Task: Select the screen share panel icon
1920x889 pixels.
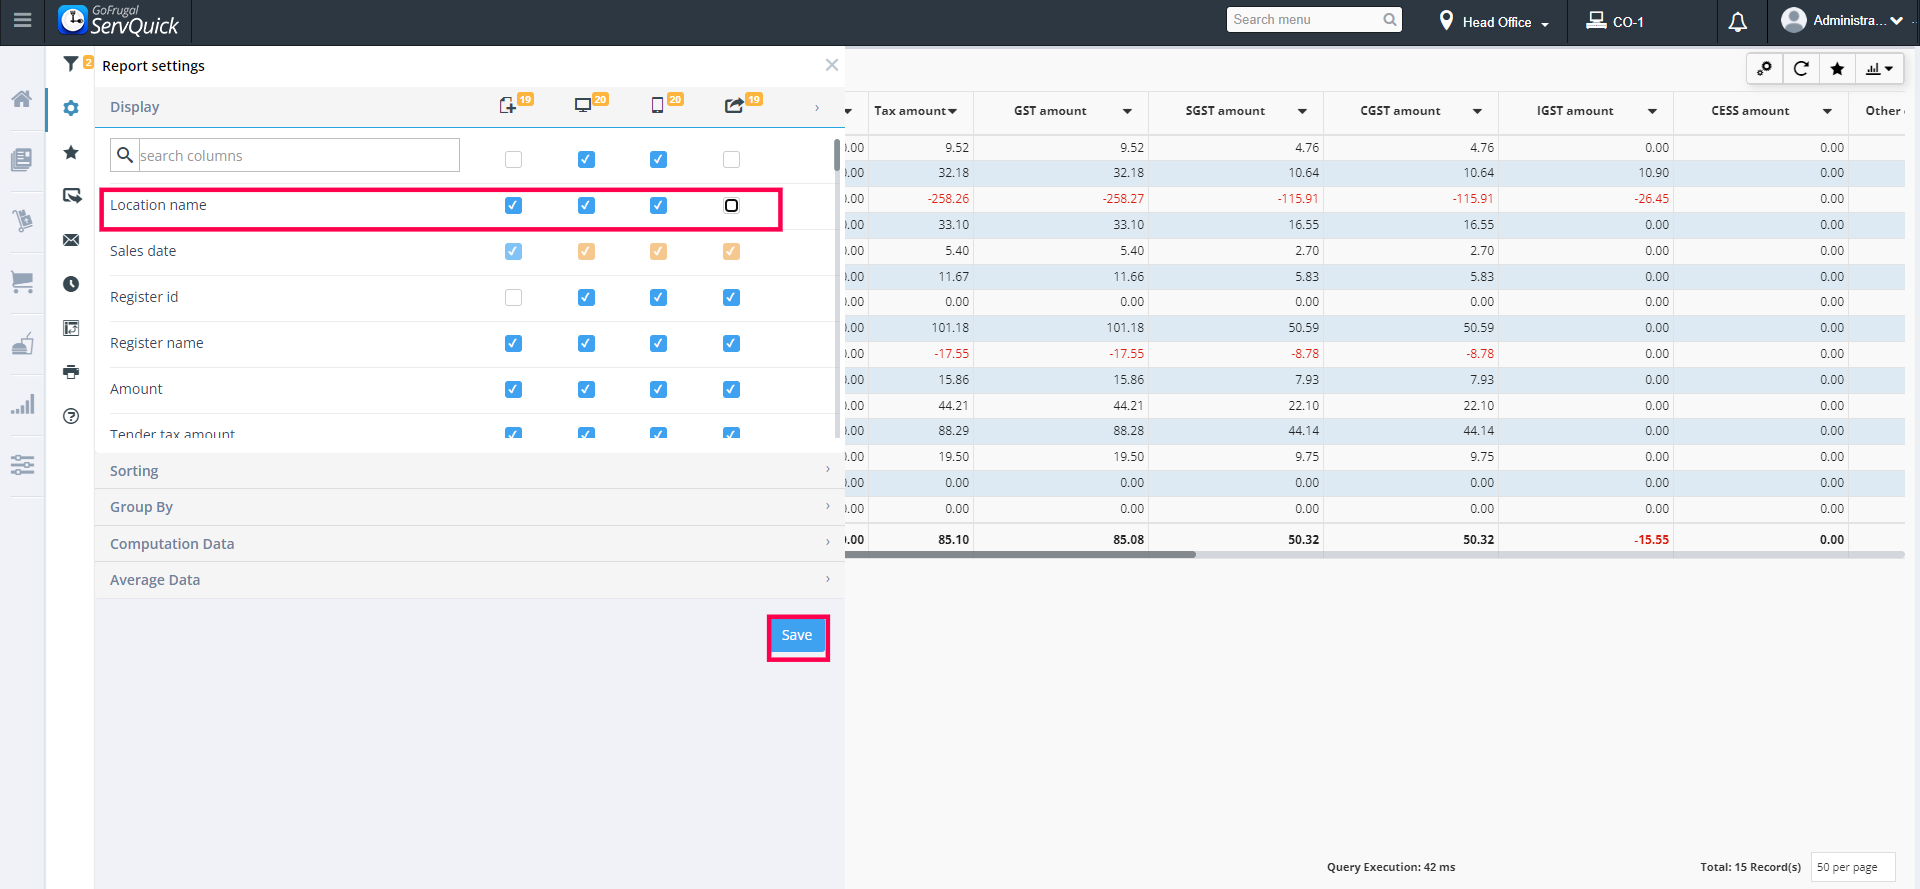Action: point(71,195)
